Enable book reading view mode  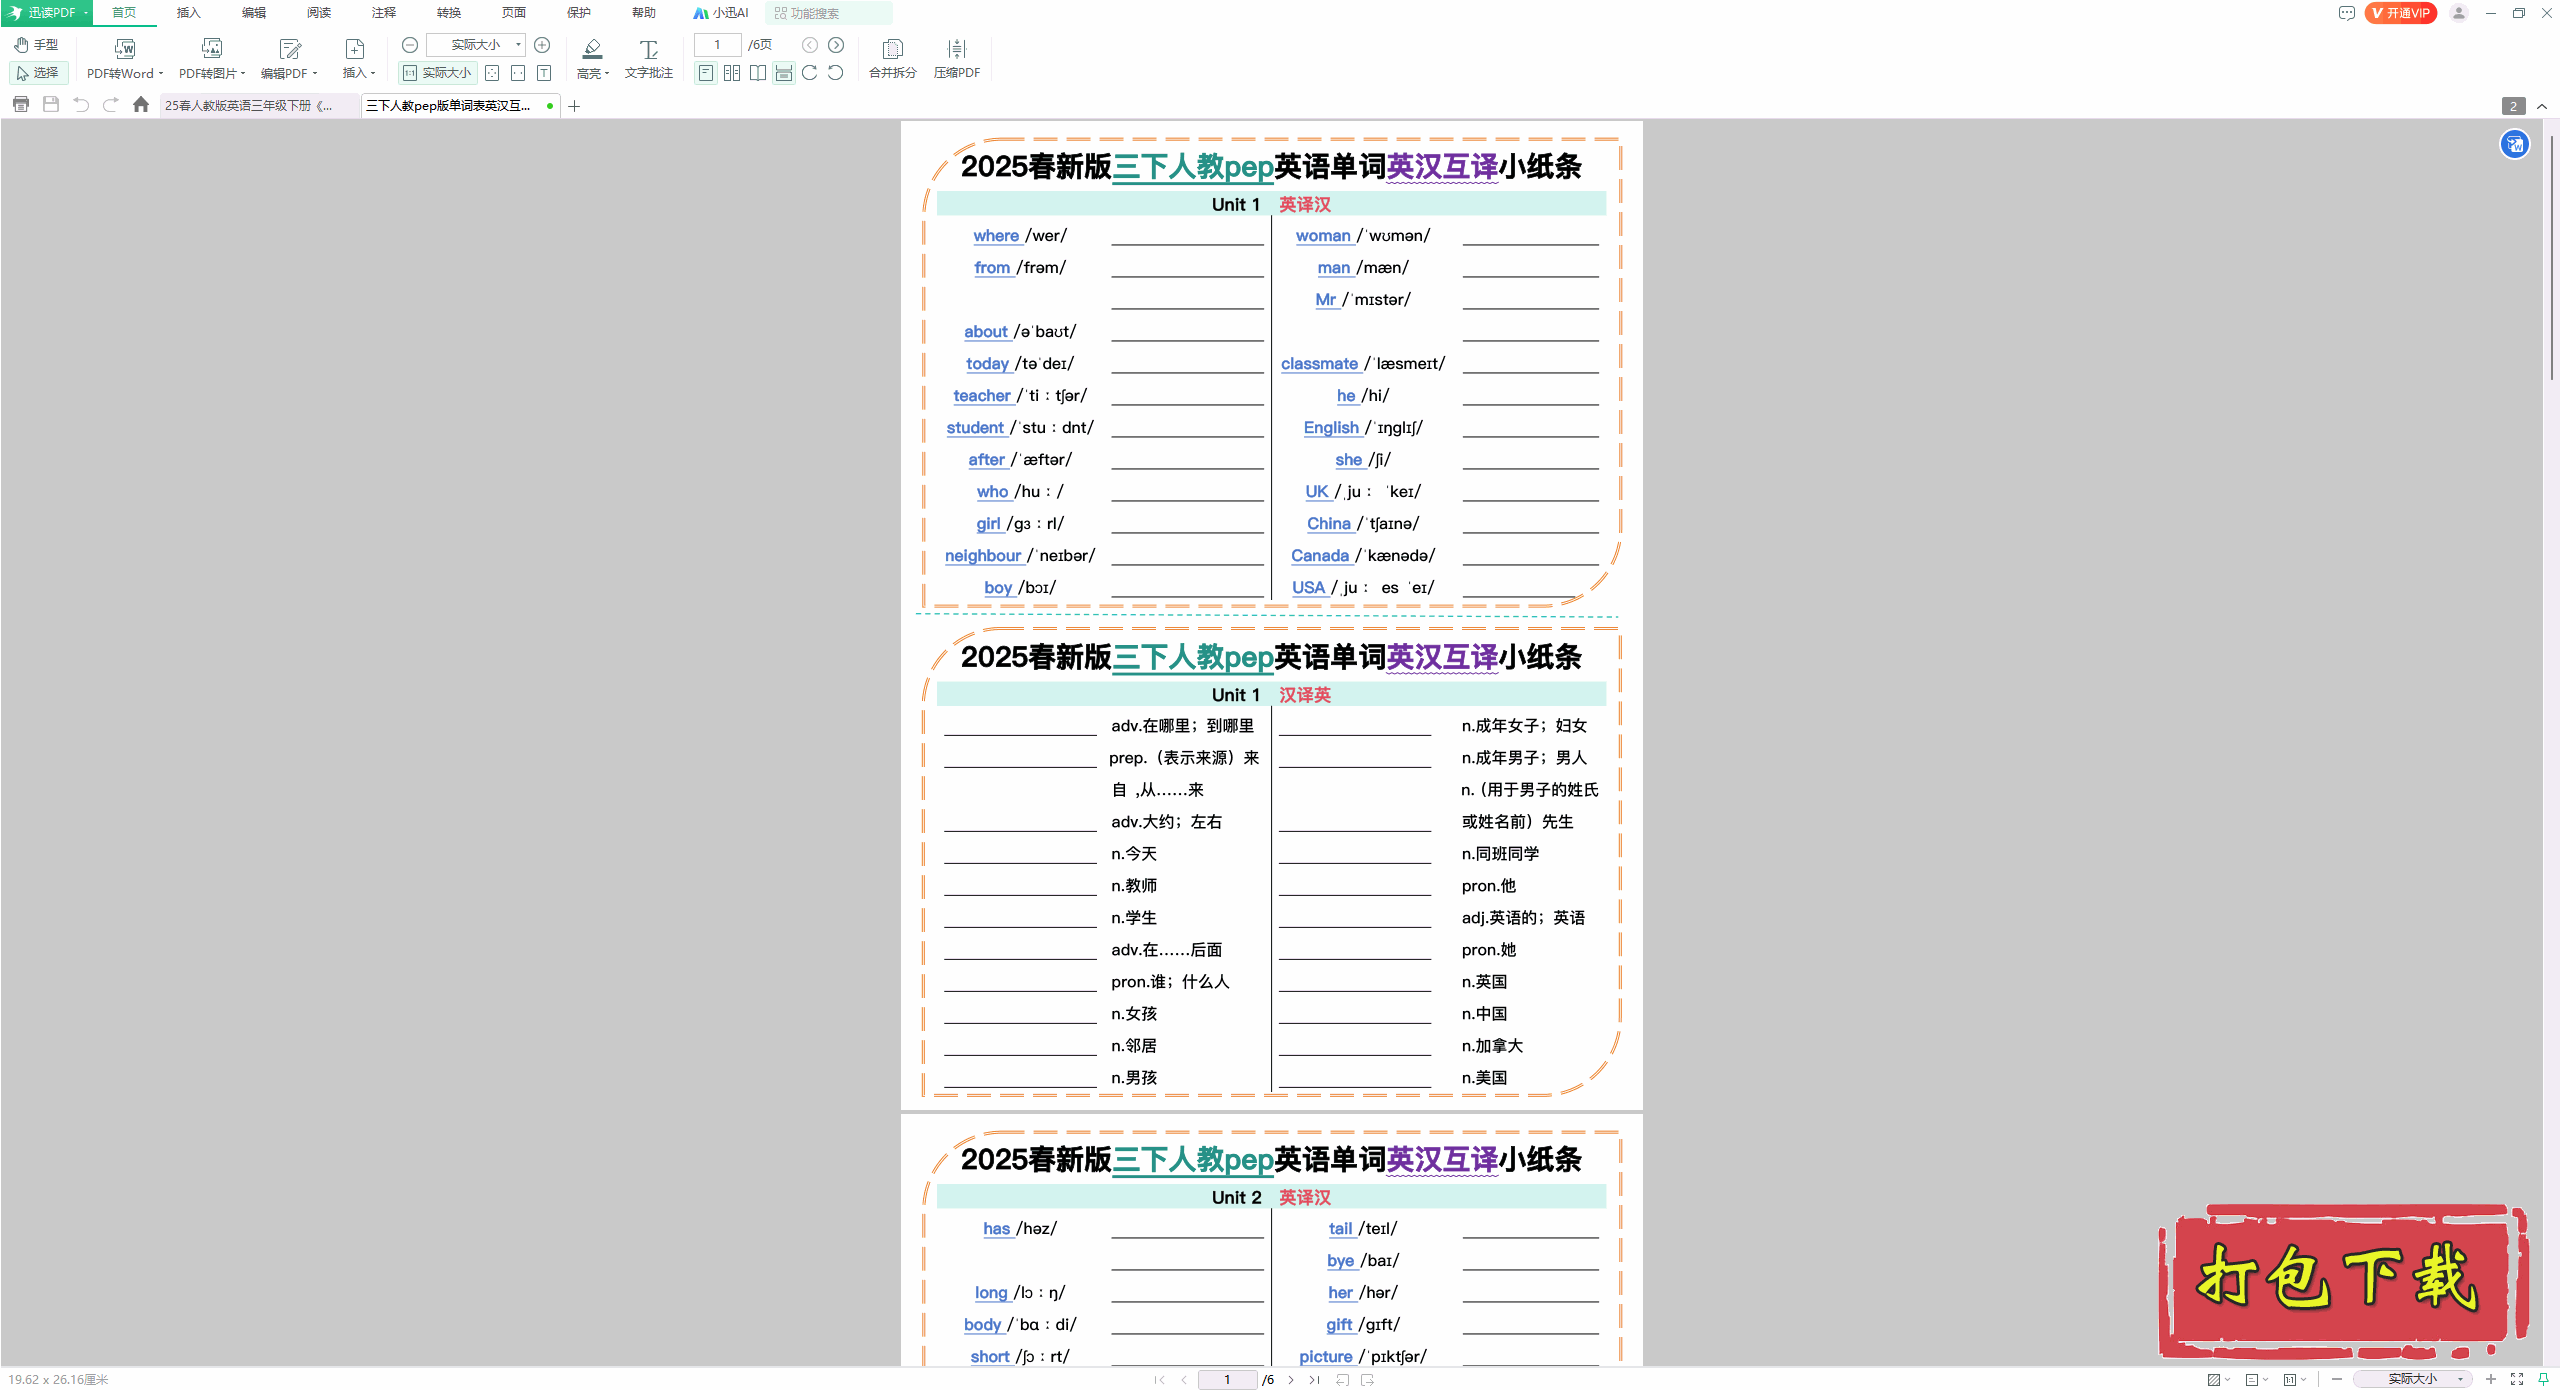[758, 73]
